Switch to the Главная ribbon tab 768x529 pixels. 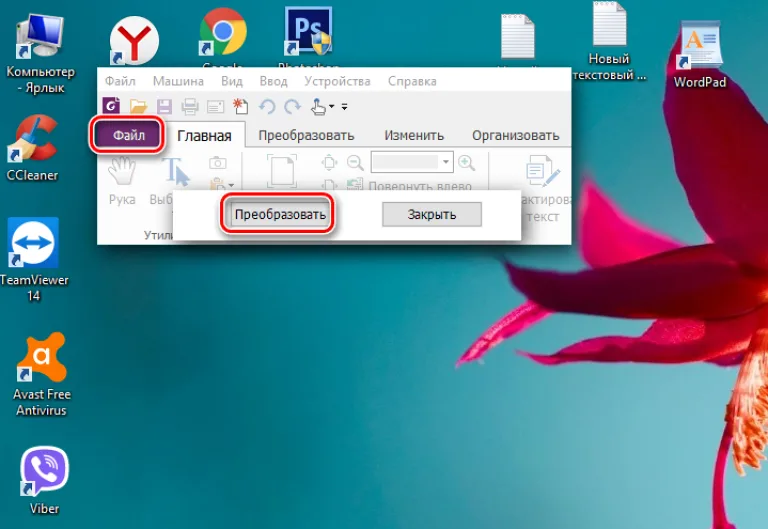pos(204,135)
